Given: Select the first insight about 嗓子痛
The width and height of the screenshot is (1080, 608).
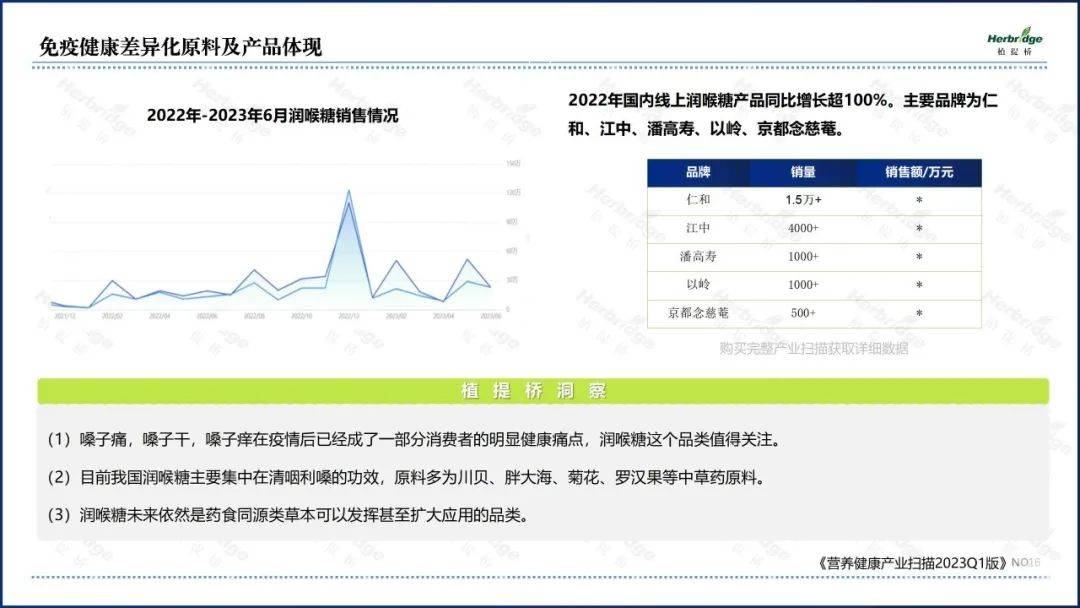Looking at the screenshot, I should (411, 440).
